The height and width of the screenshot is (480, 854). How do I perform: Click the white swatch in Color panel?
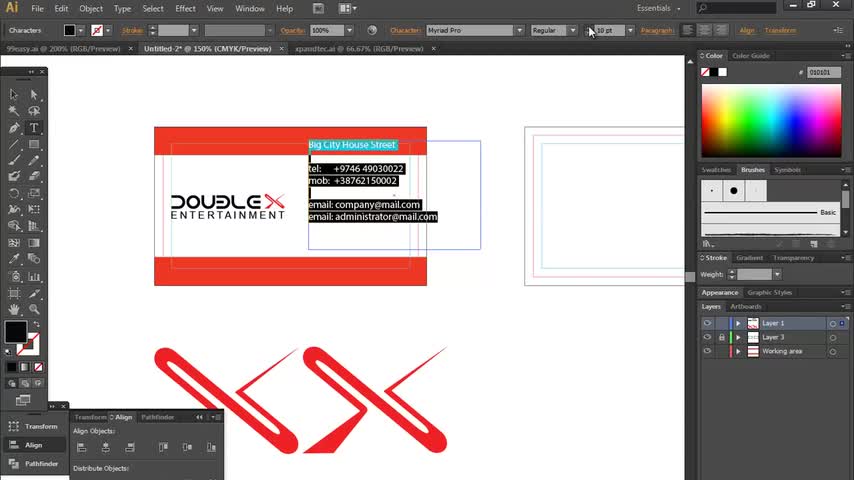[723, 72]
